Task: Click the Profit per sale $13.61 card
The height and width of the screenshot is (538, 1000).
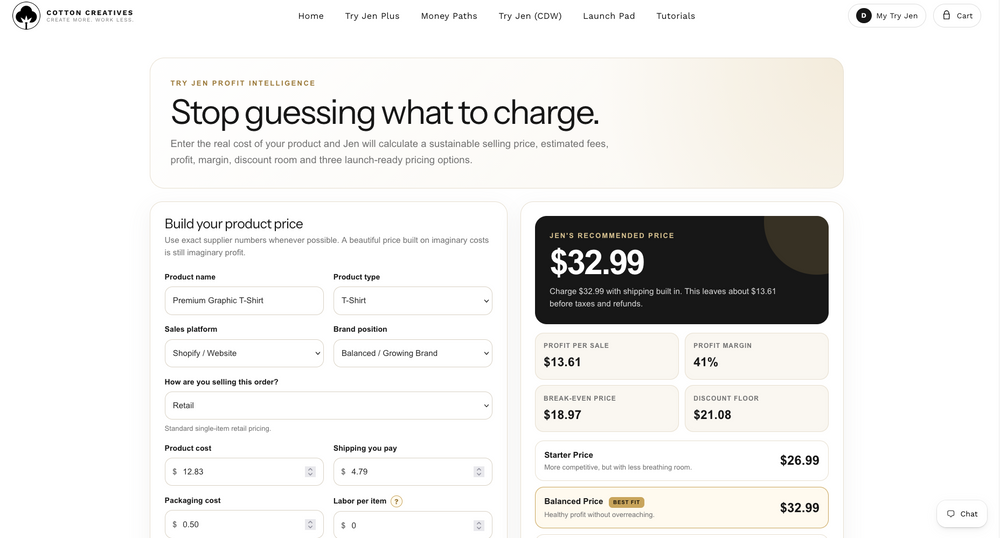Action: (x=607, y=356)
